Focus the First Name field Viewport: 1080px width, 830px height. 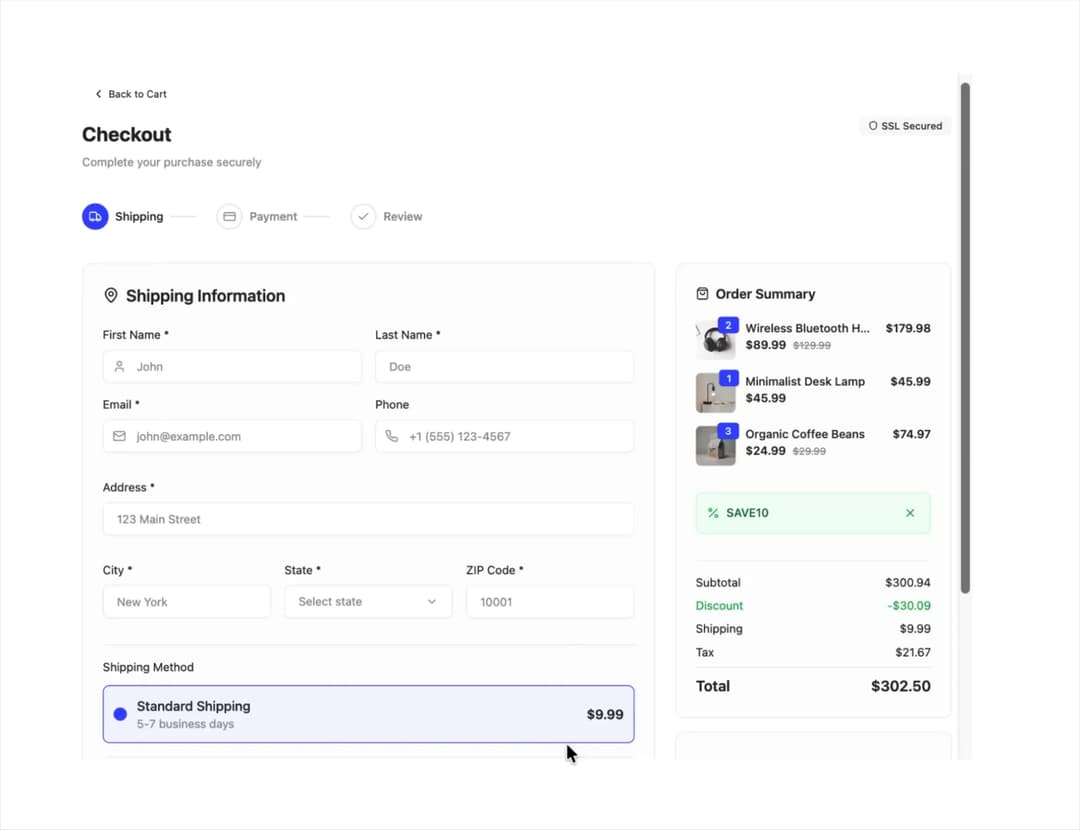click(x=232, y=366)
